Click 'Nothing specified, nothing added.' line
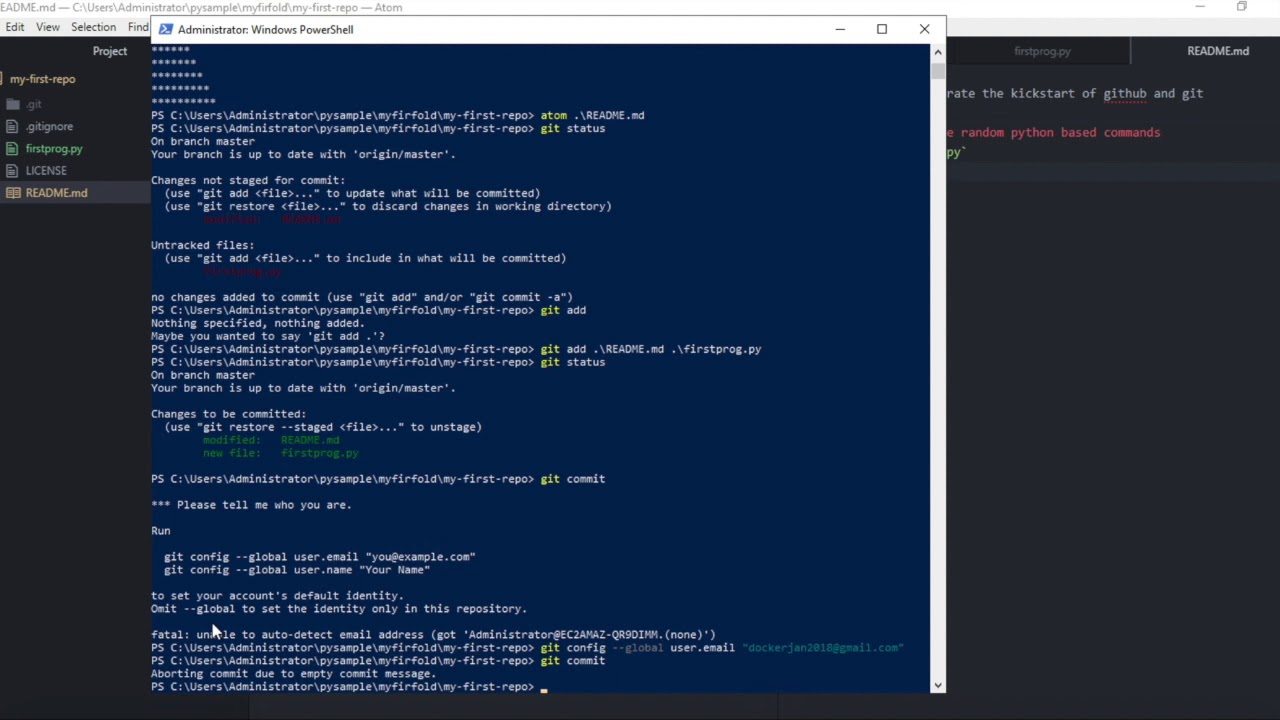Image resolution: width=1280 pixels, height=720 pixels. coord(258,323)
